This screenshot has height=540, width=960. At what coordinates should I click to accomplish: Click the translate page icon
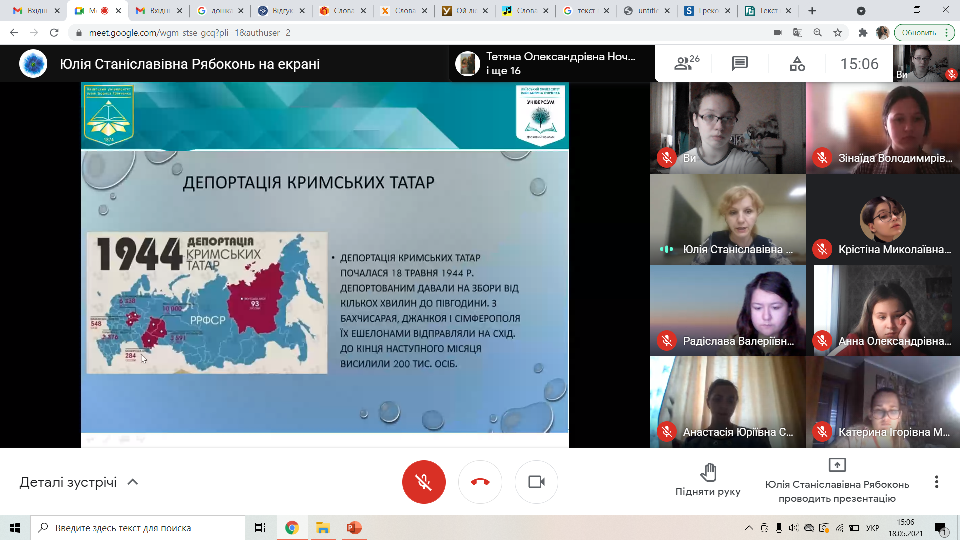pos(797,32)
